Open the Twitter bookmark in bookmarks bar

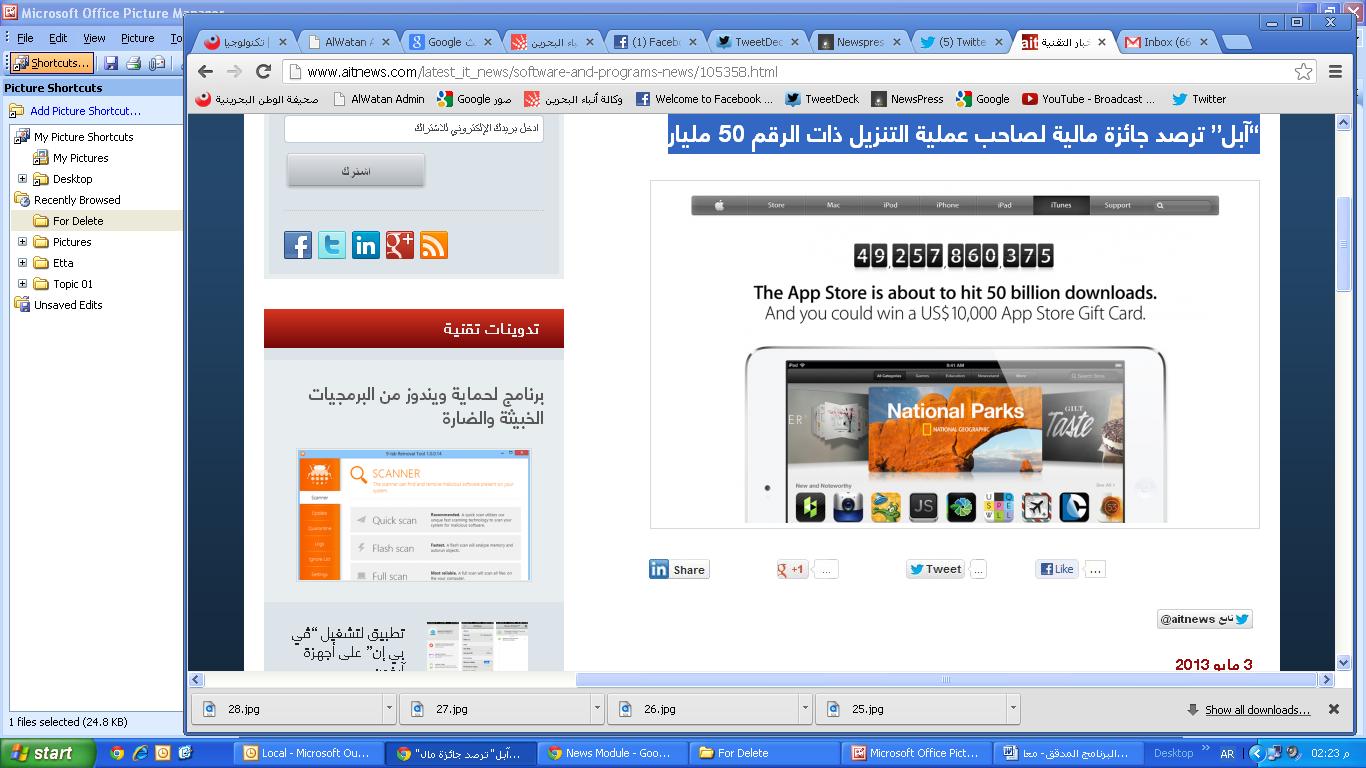(1199, 99)
